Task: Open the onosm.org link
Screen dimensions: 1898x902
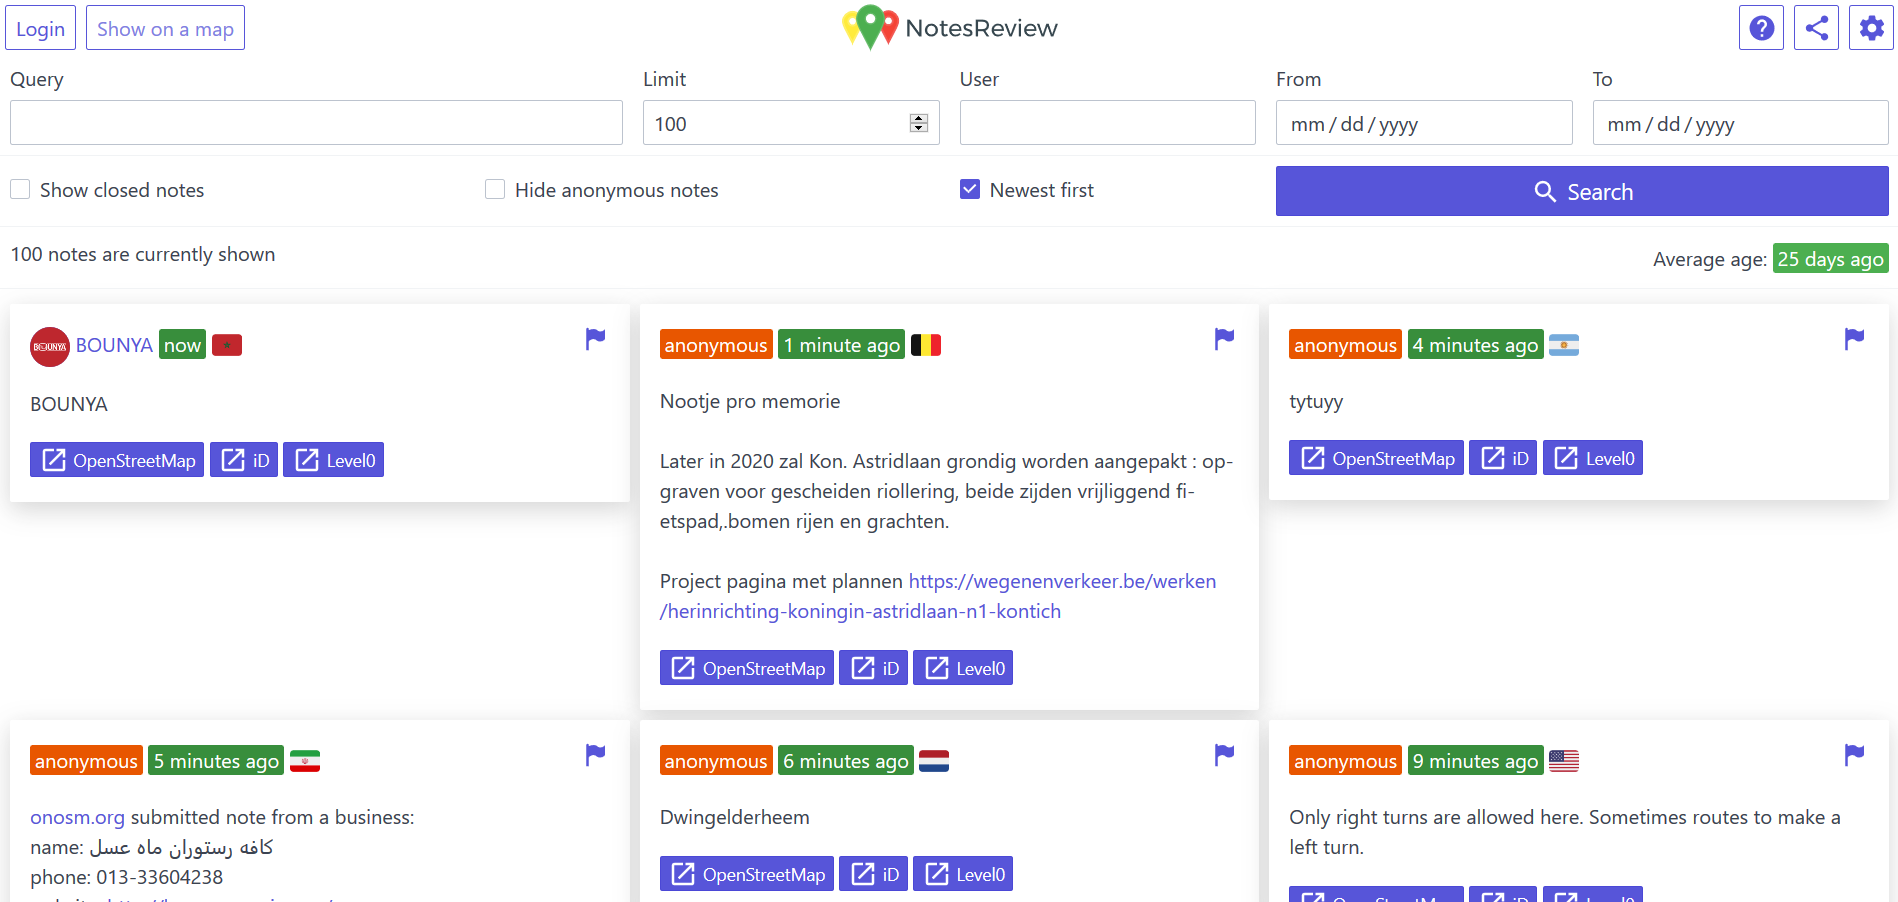Action: click(x=77, y=817)
